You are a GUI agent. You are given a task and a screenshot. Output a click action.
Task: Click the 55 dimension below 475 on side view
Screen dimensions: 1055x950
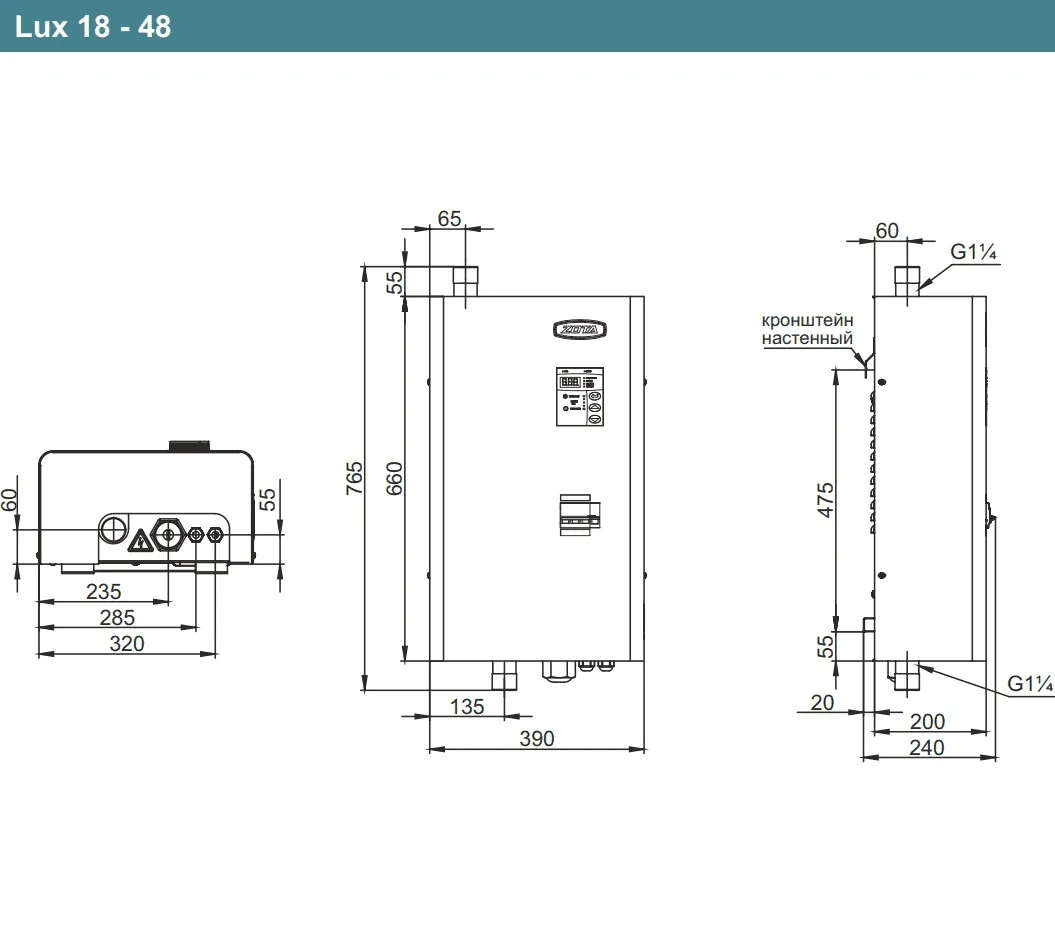tap(826, 647)
